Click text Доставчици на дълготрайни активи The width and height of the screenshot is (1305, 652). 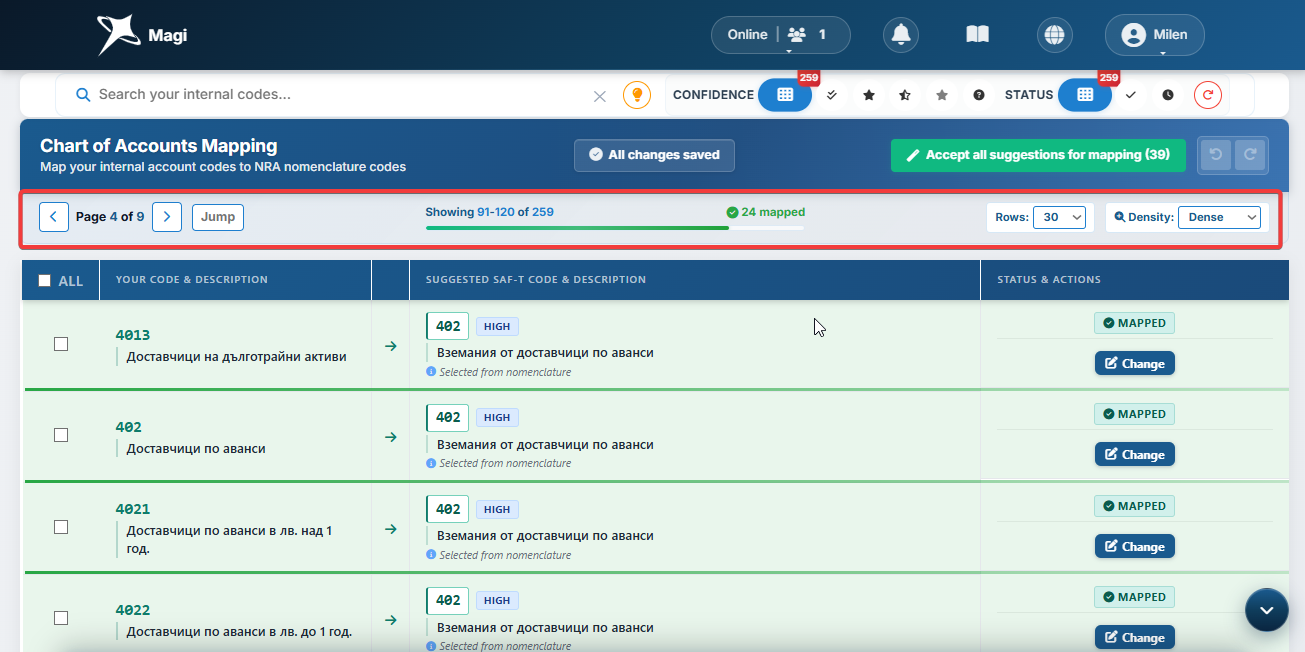click(237, 357)
